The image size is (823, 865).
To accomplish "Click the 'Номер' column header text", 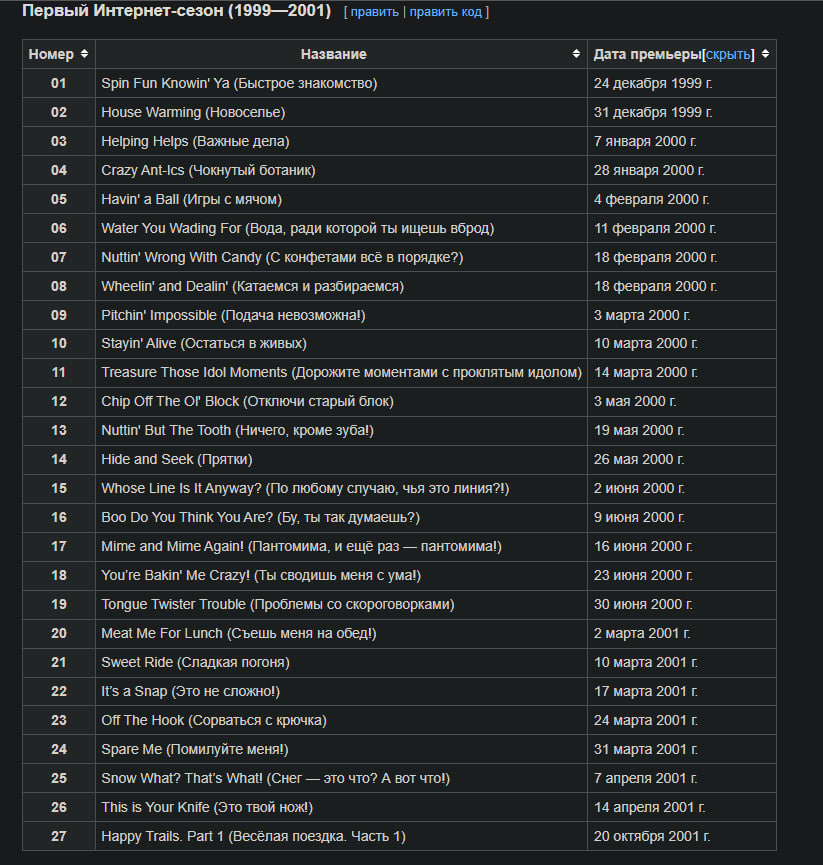I will click(x=51, y=54).
